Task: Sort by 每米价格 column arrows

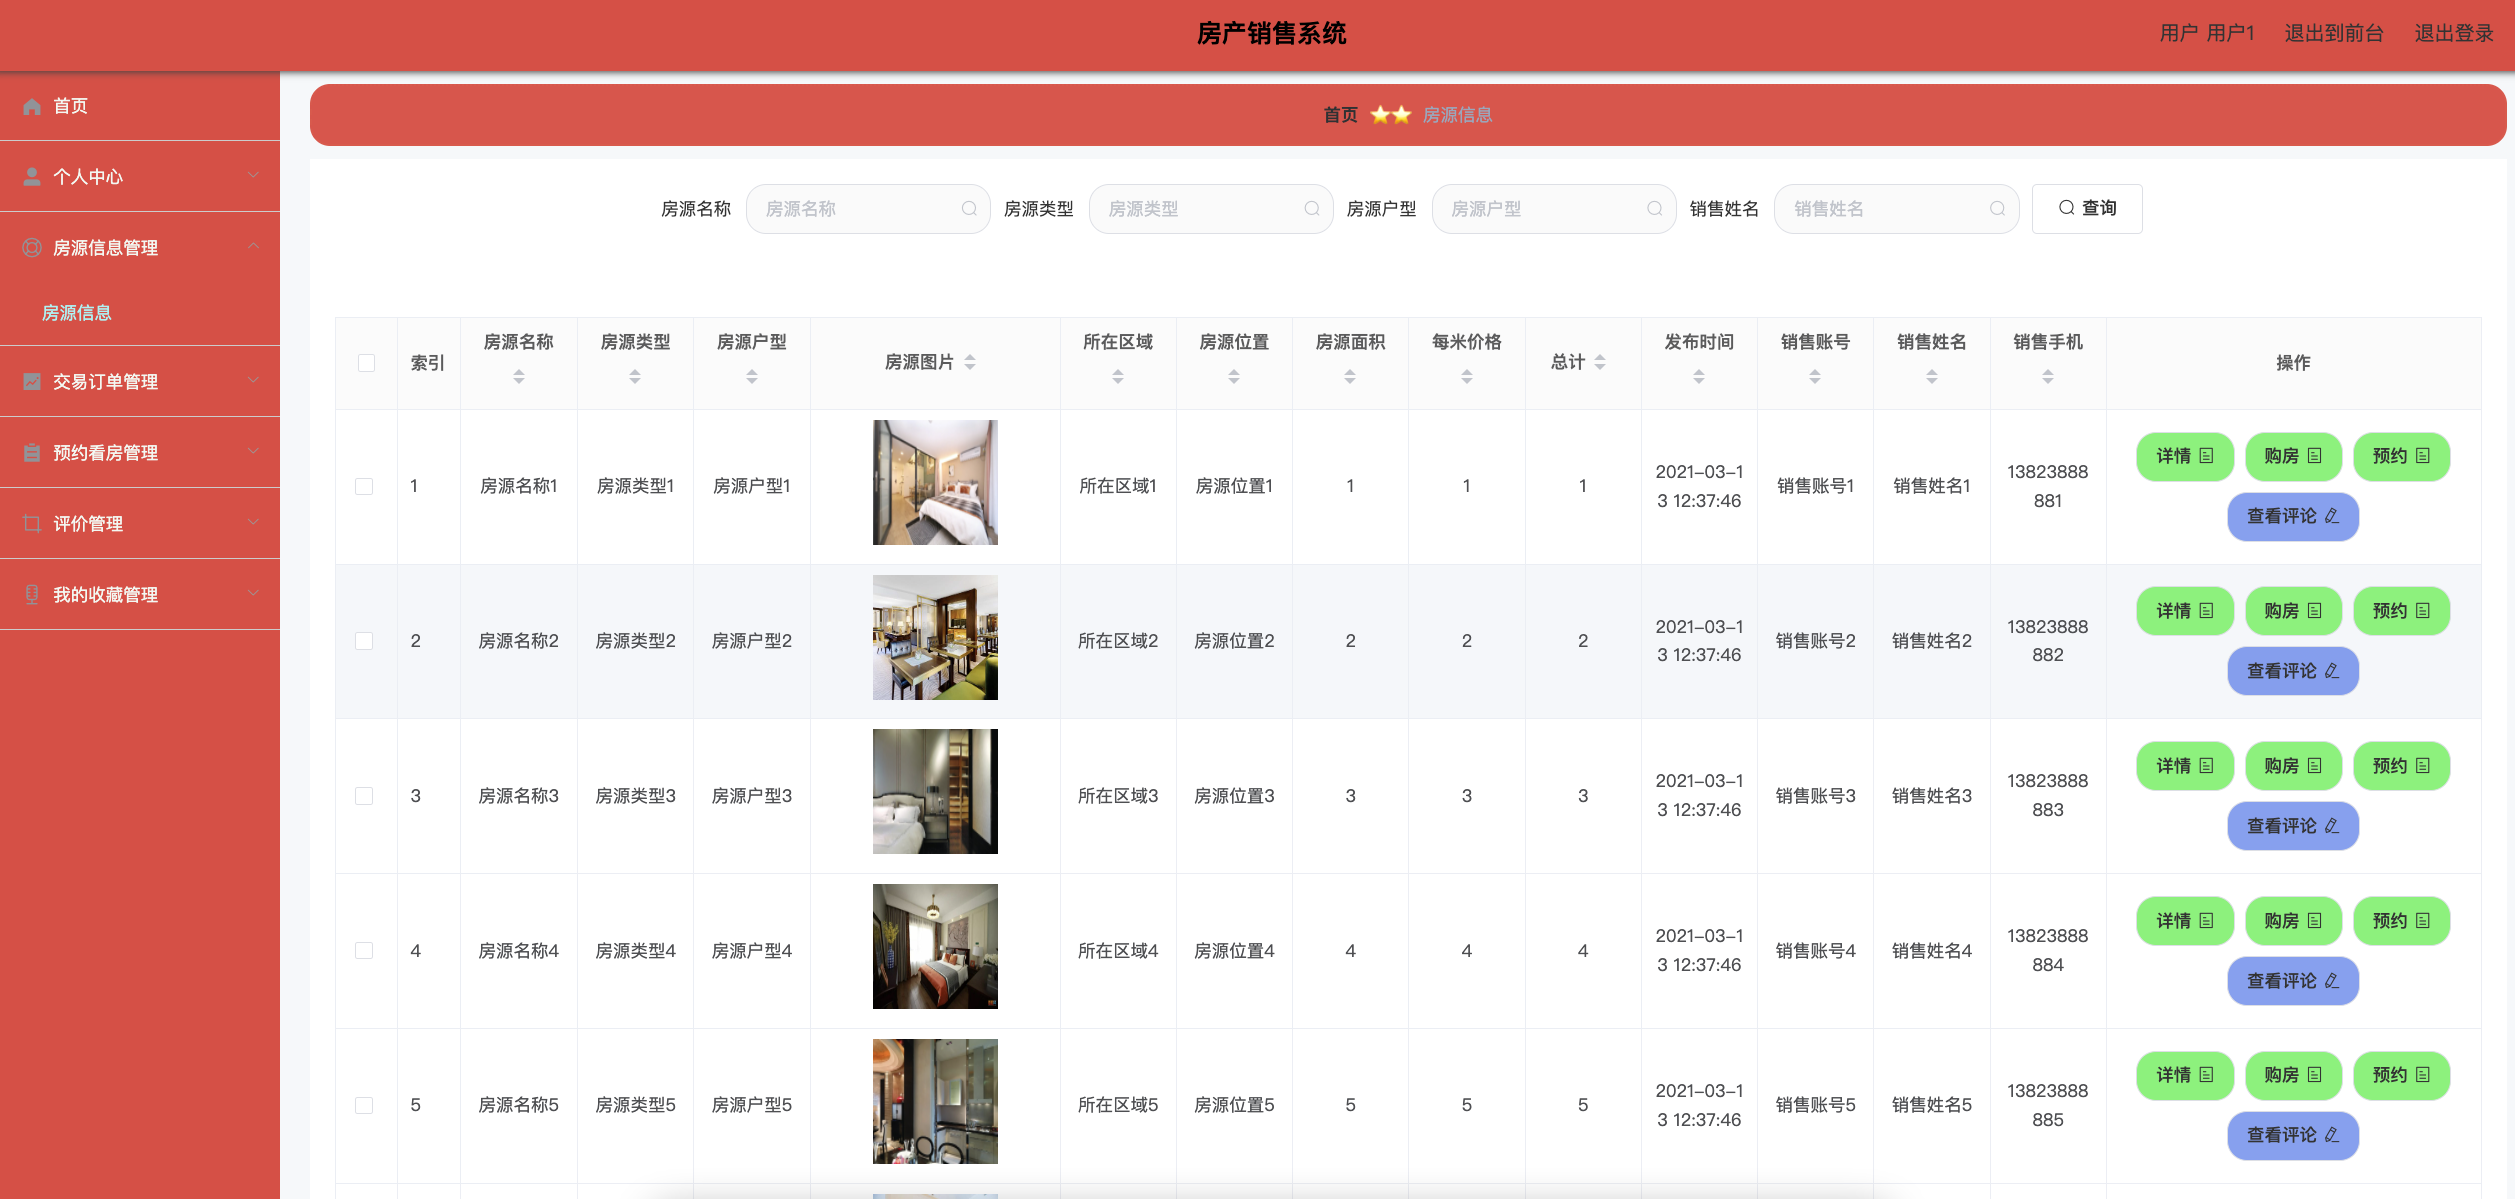Action: pos(1467,377)
